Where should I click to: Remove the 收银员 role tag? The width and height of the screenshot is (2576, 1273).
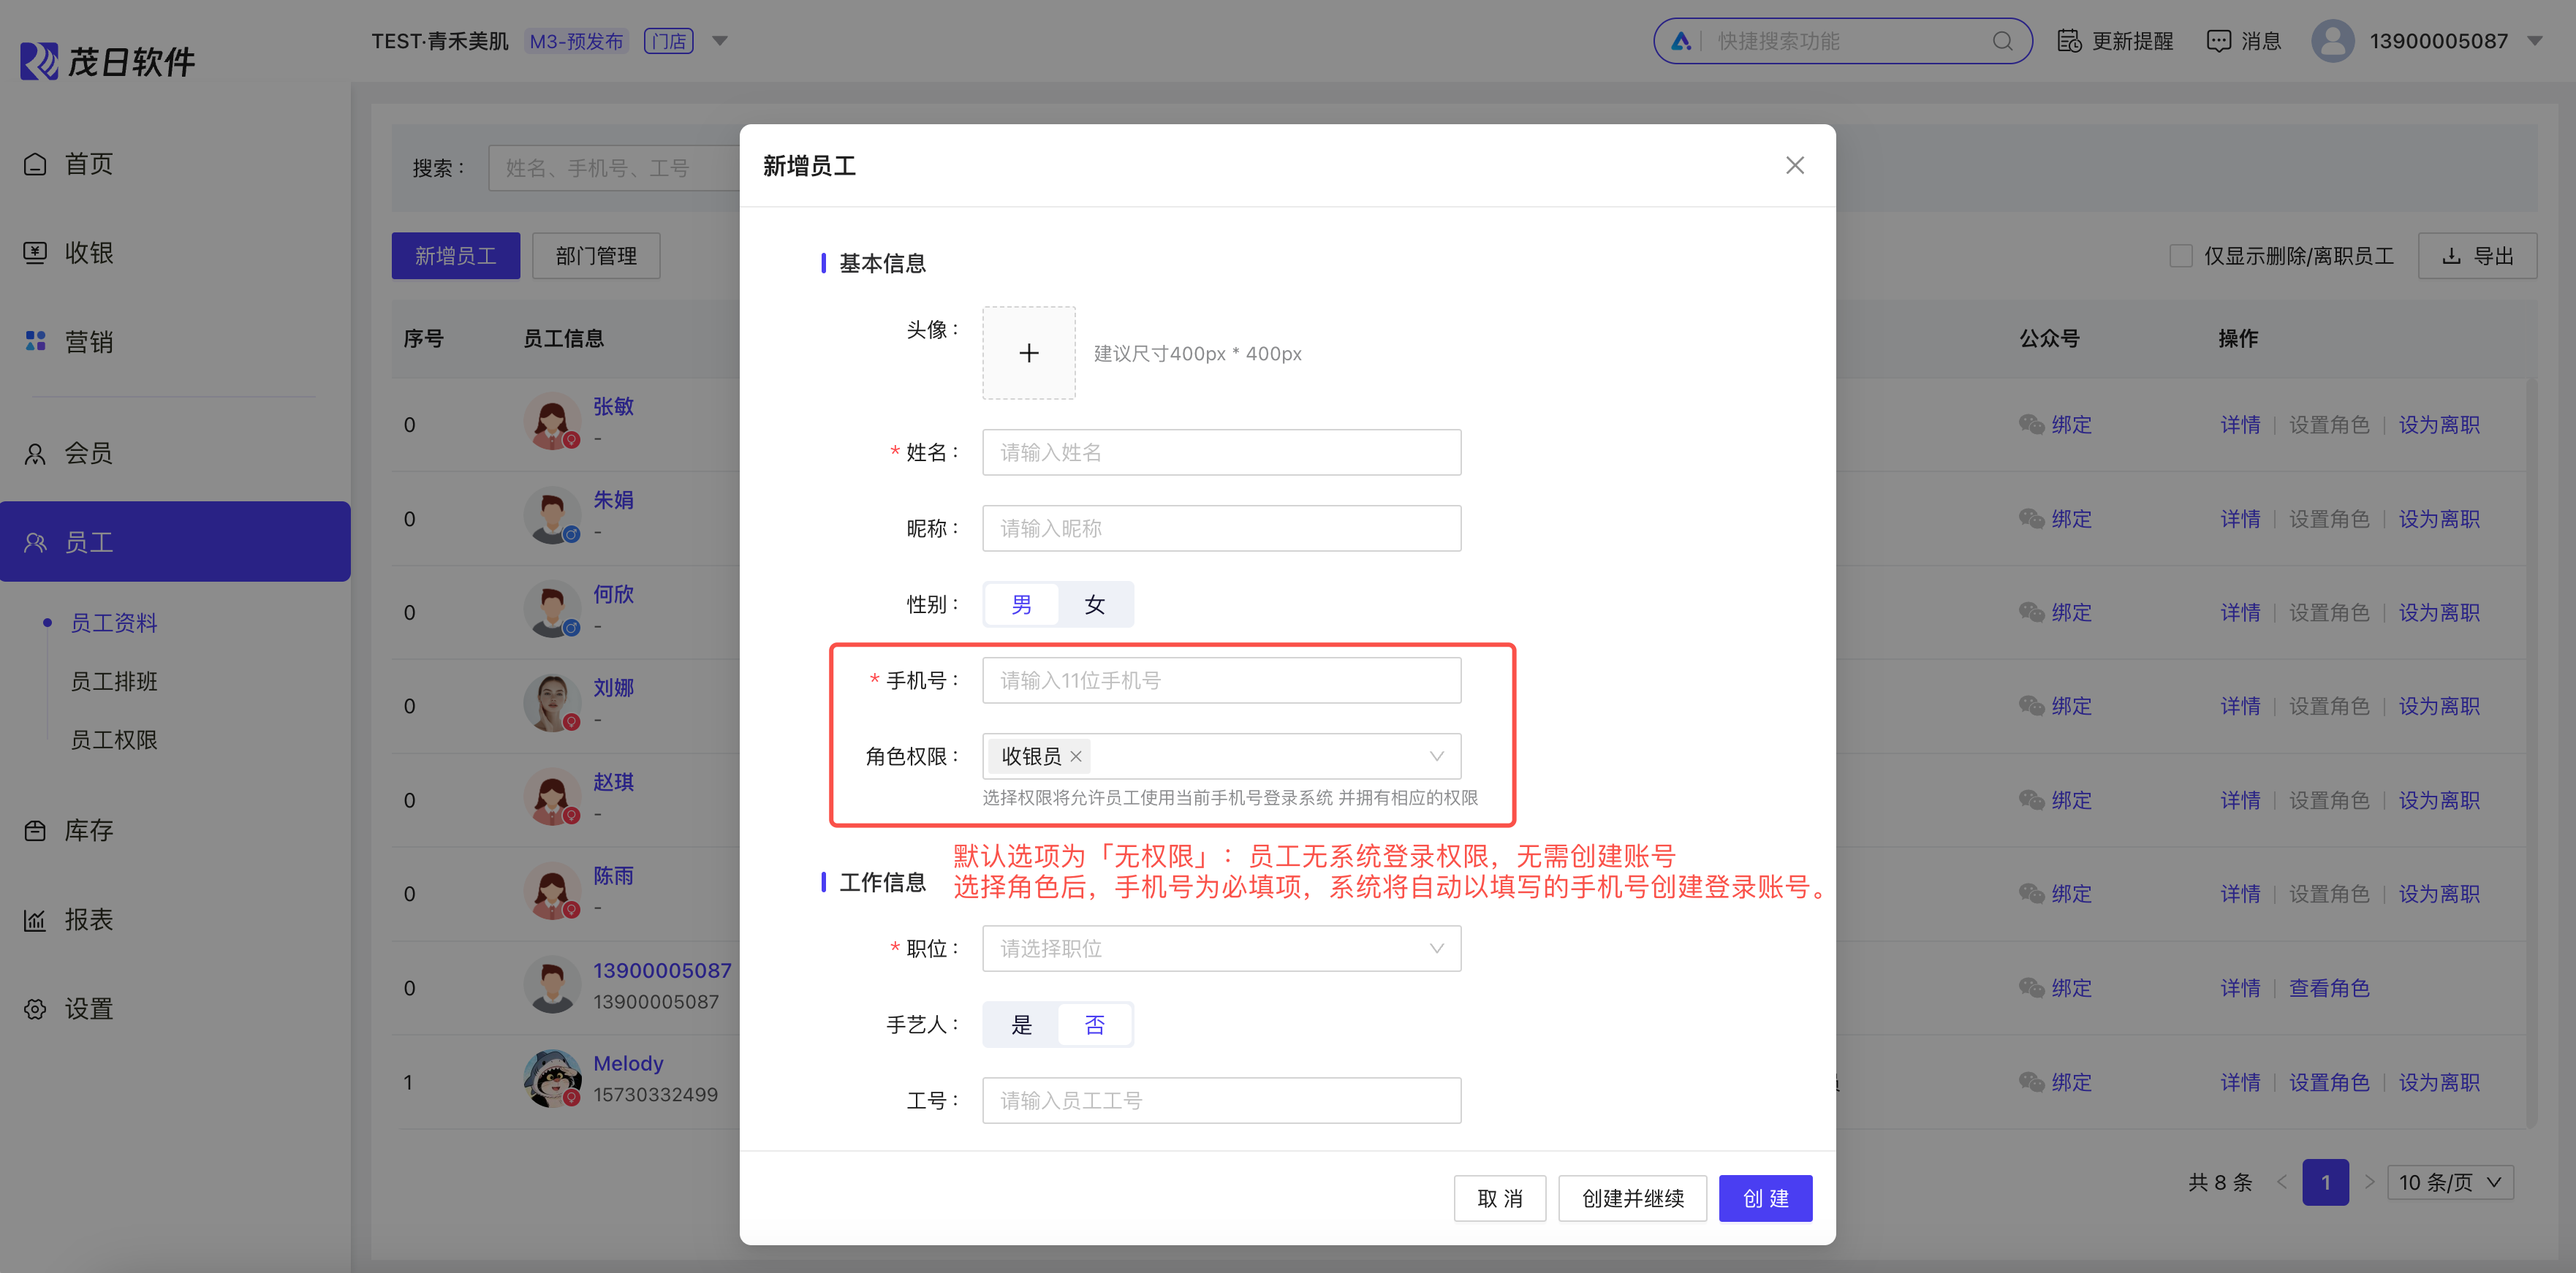(x=1076, y=756)
